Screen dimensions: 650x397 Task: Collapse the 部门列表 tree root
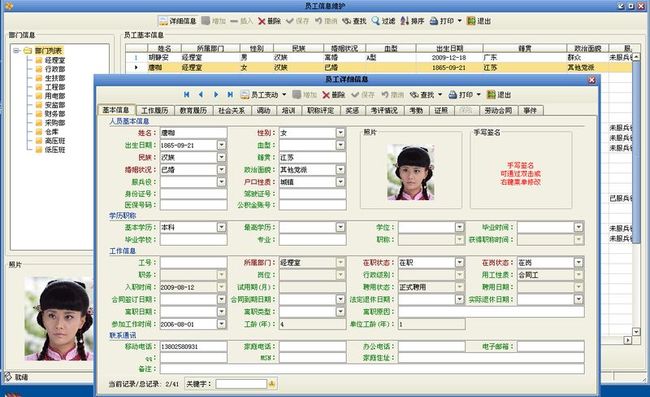coord(16,51)
